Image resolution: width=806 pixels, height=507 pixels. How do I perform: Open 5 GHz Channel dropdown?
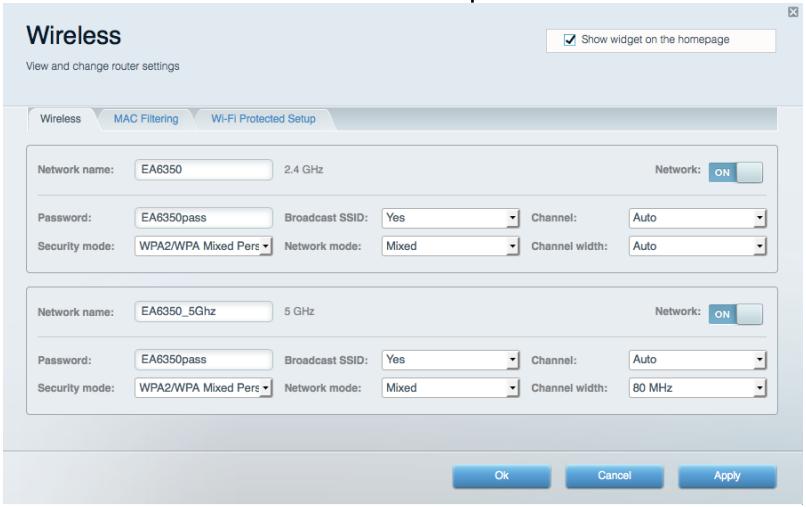(x=698, y=360)
